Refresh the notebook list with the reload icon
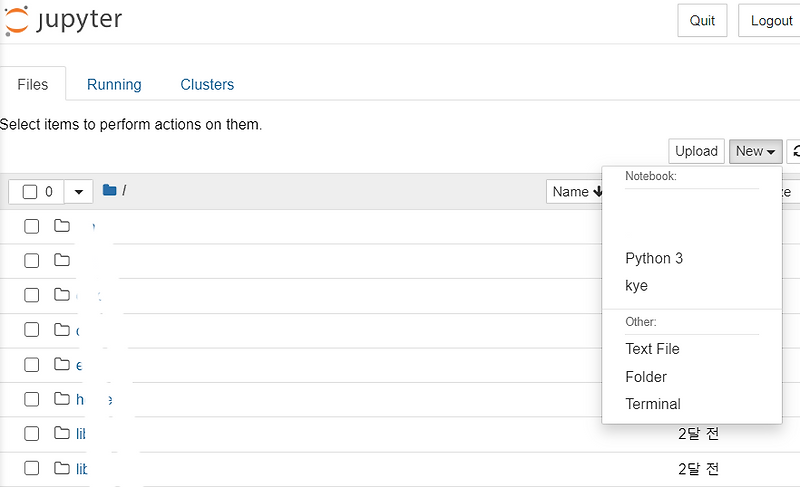This screenshot has height=487, width=800. tap(796, 151)
